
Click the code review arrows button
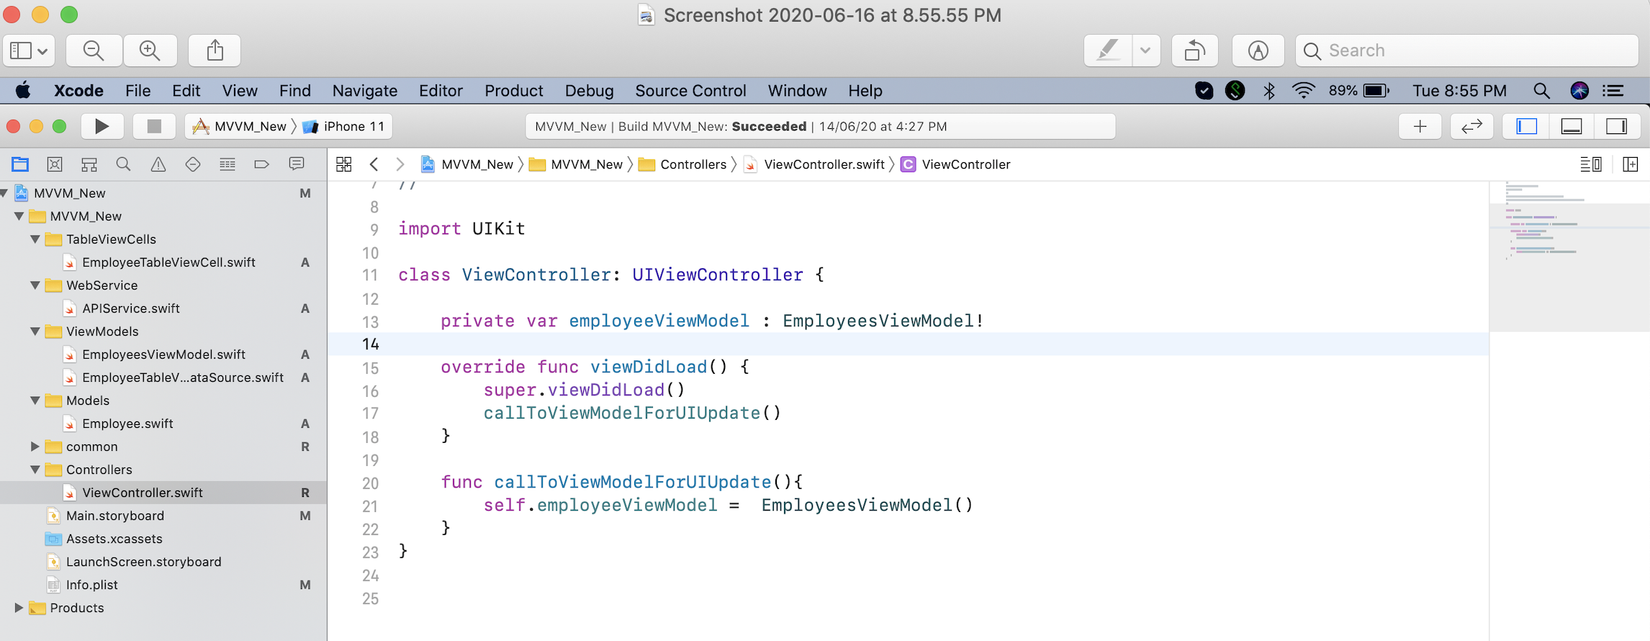pos(1472,126)
